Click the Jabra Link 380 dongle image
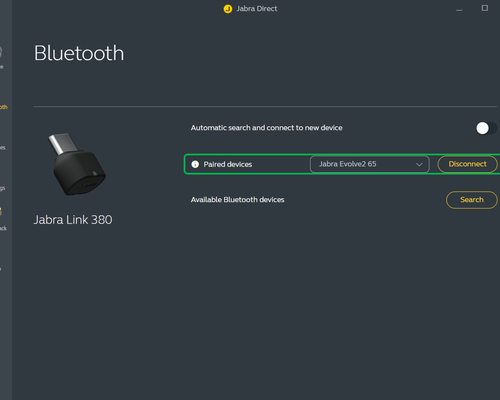The image size is (500, 400). [x=77, y=164]
